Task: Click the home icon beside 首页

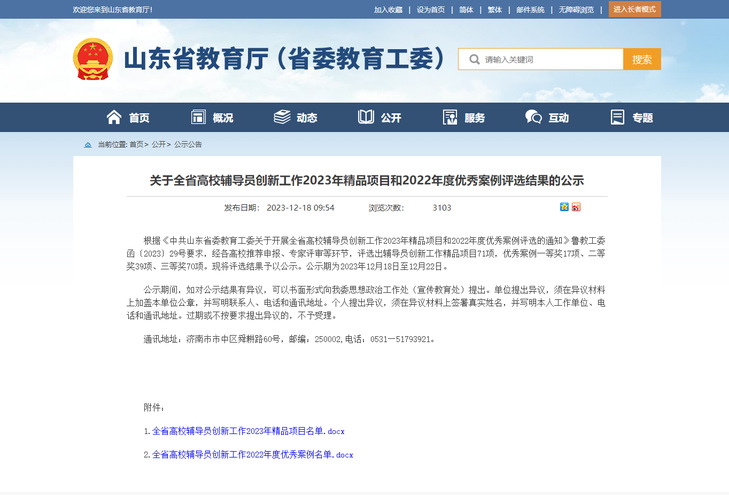Action: click(x=114, y=117)
